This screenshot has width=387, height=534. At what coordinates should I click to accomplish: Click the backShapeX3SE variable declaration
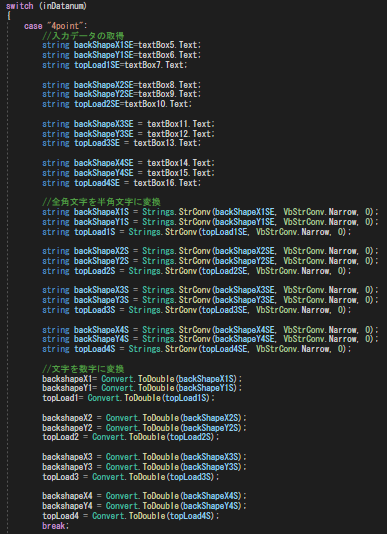point(104,124)
